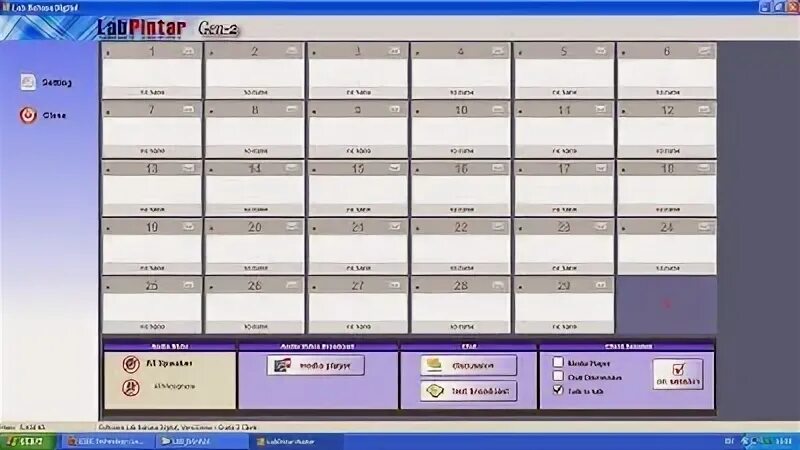Open Setting from the left sidebar
Viewport: 800px width, 450px height.
pyautogui.click(x=46, y=82)
